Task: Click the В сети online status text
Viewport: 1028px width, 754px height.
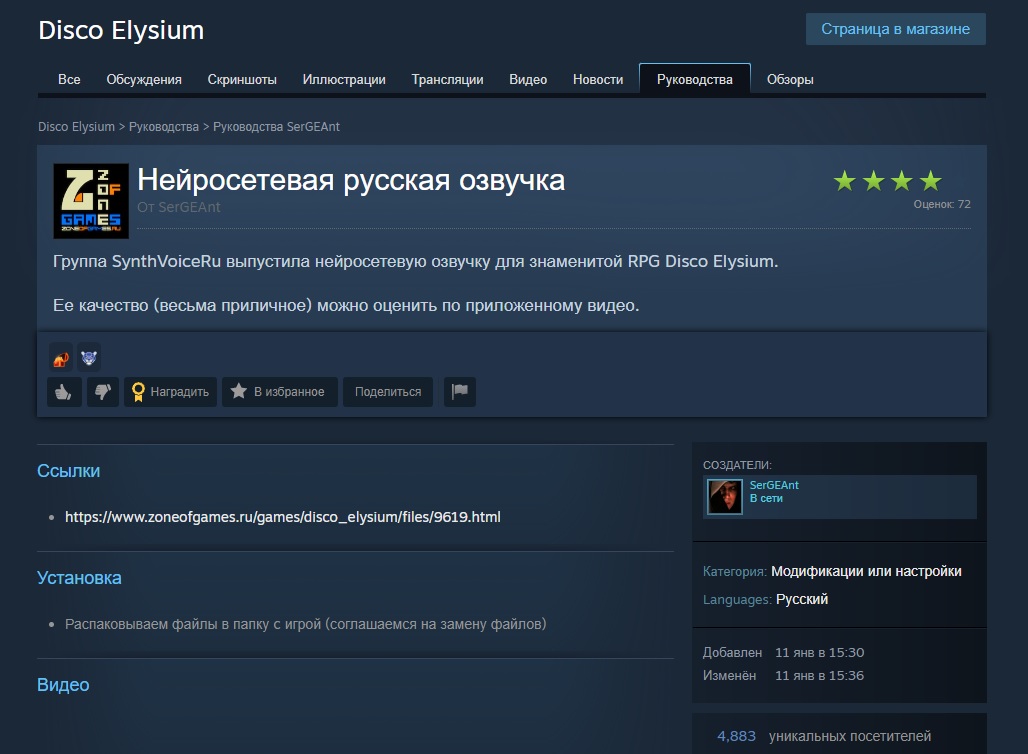Action: 766,498
